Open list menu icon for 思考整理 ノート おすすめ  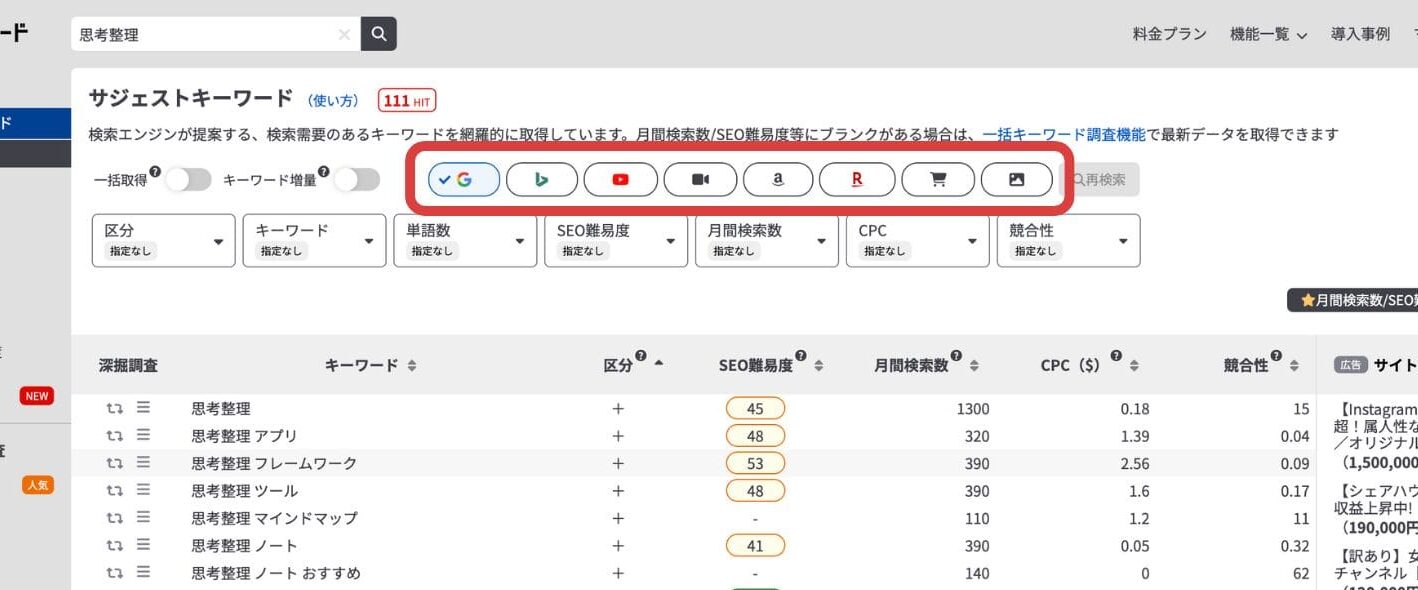pyautogui.click(x=143, y=573)
